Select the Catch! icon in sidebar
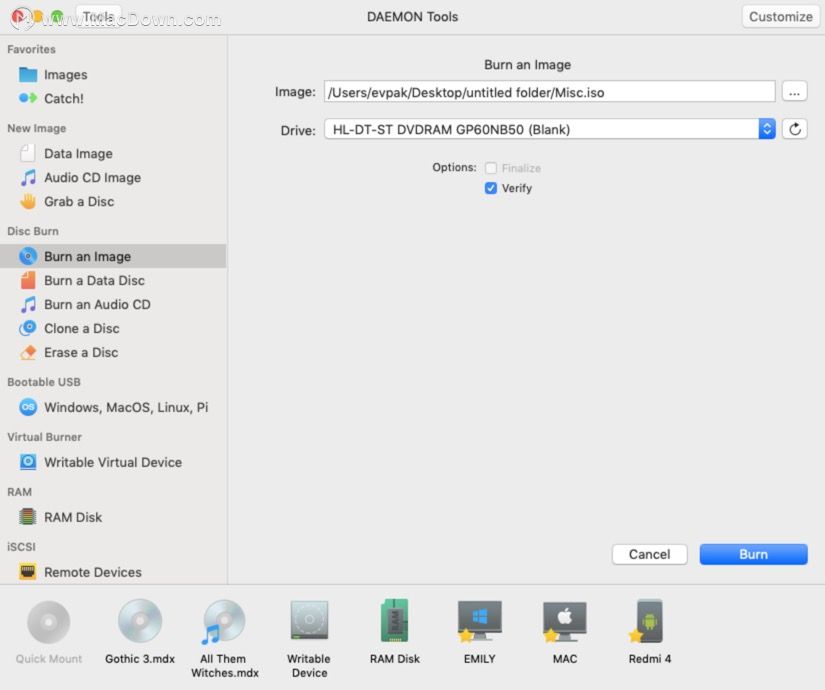 point(28,98)
